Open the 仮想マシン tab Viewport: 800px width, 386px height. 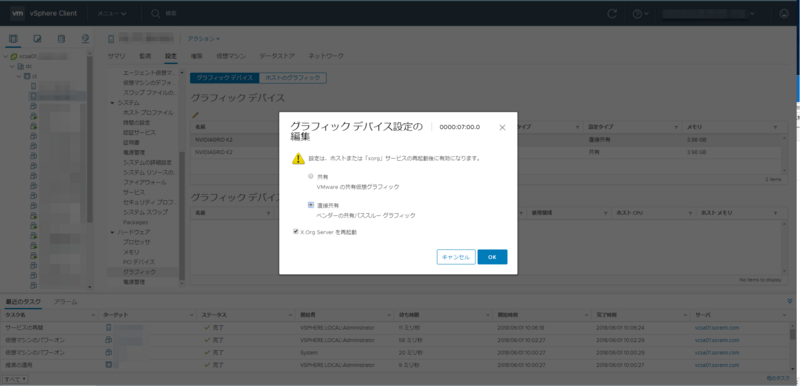click(x=231, y=56)
